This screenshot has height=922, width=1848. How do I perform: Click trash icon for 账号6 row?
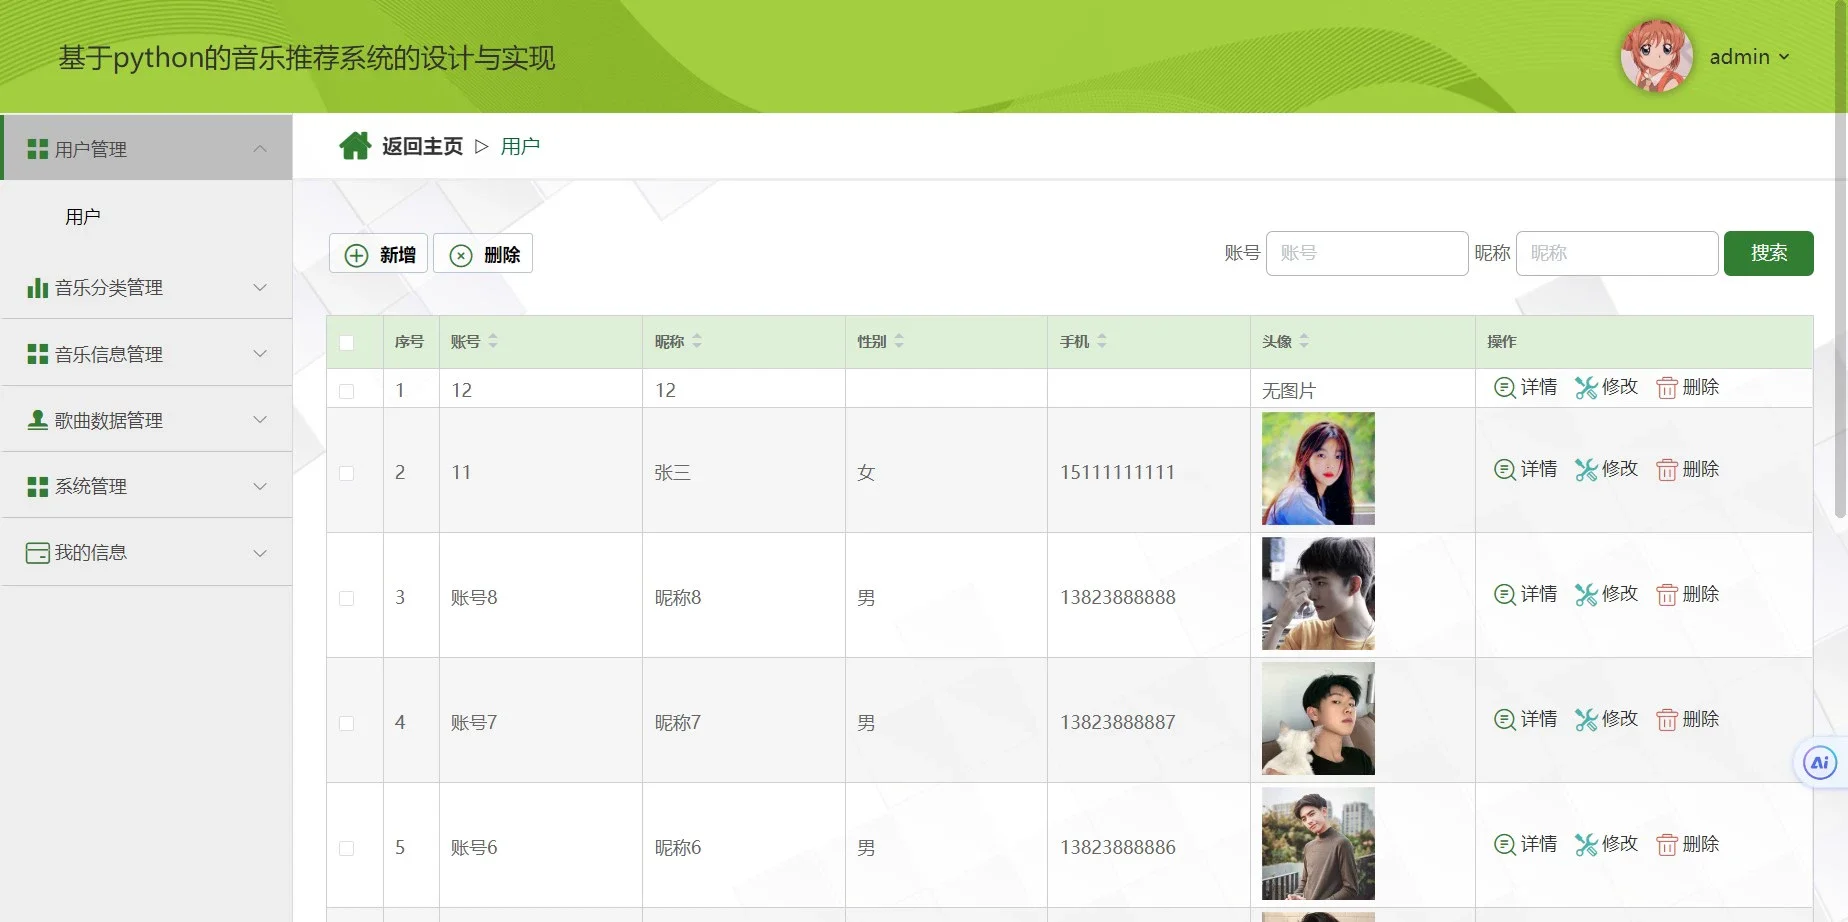pos(1667,845)
